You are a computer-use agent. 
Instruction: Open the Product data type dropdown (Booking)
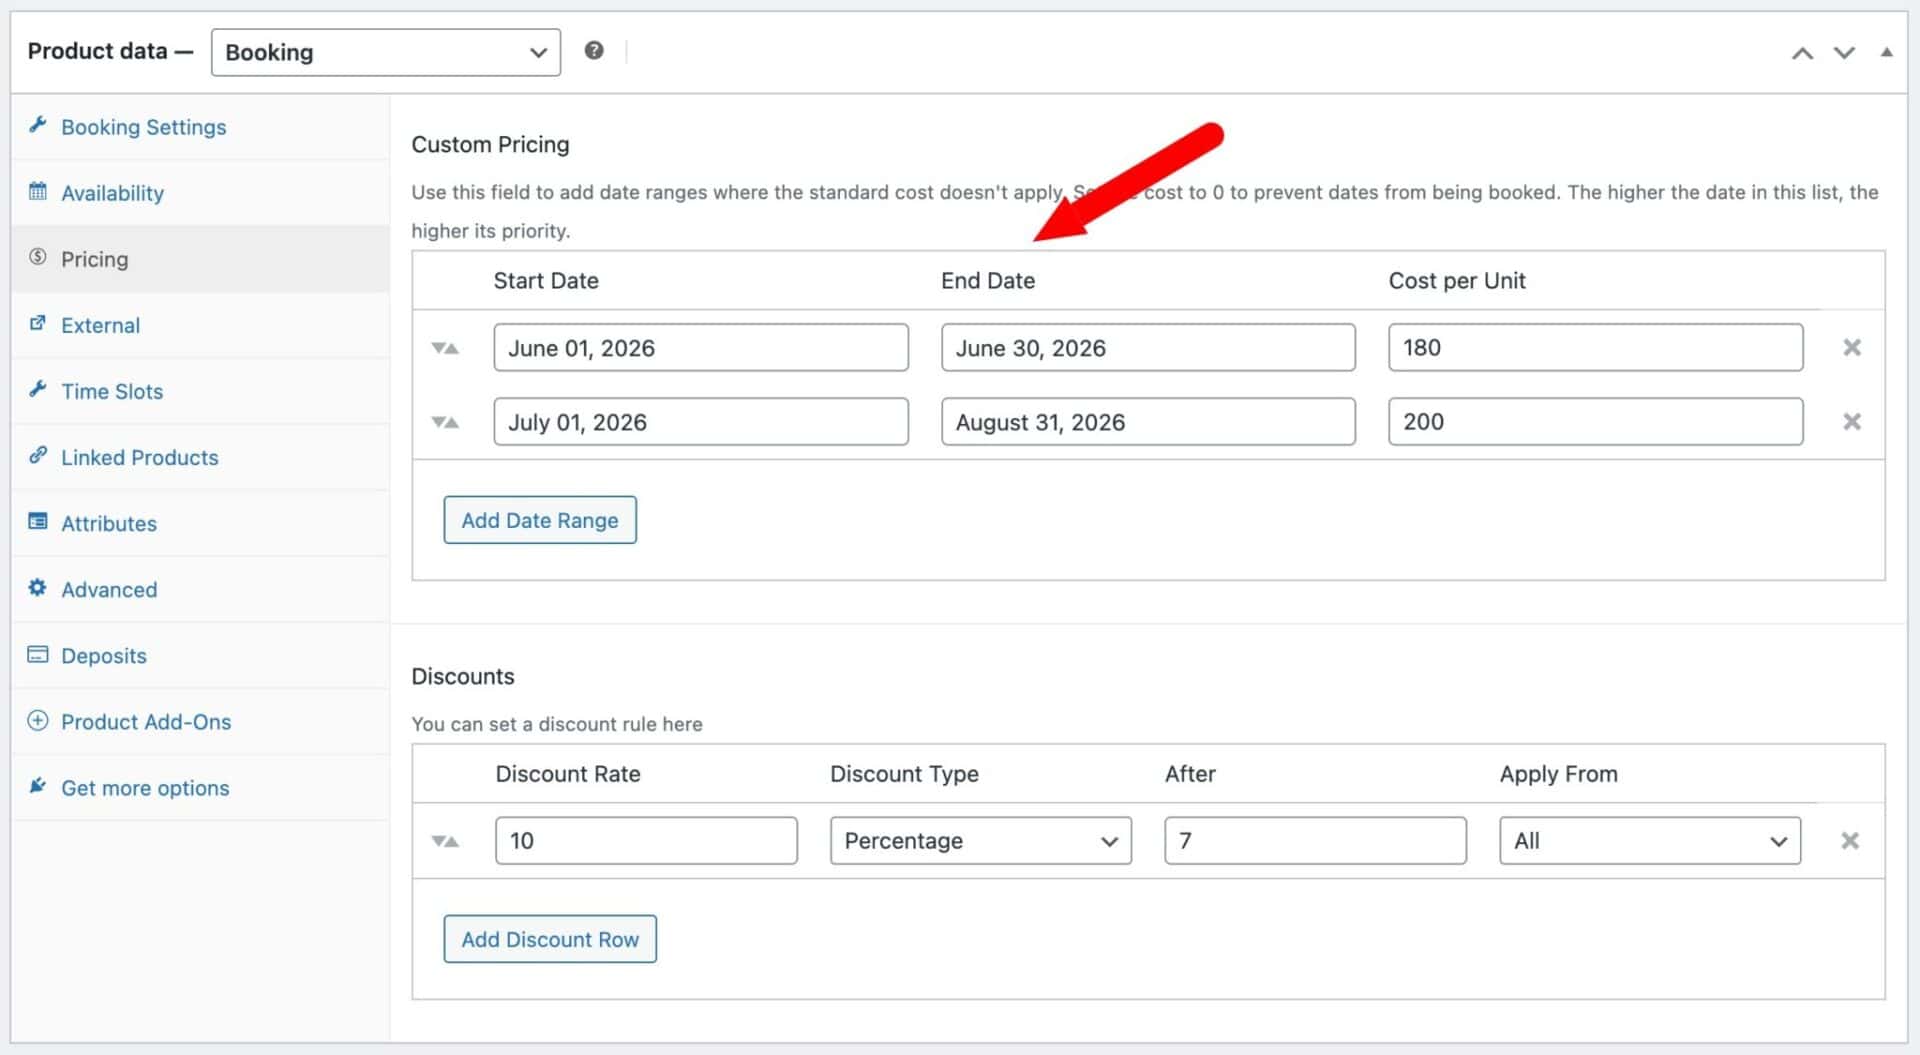click(385, 52)
